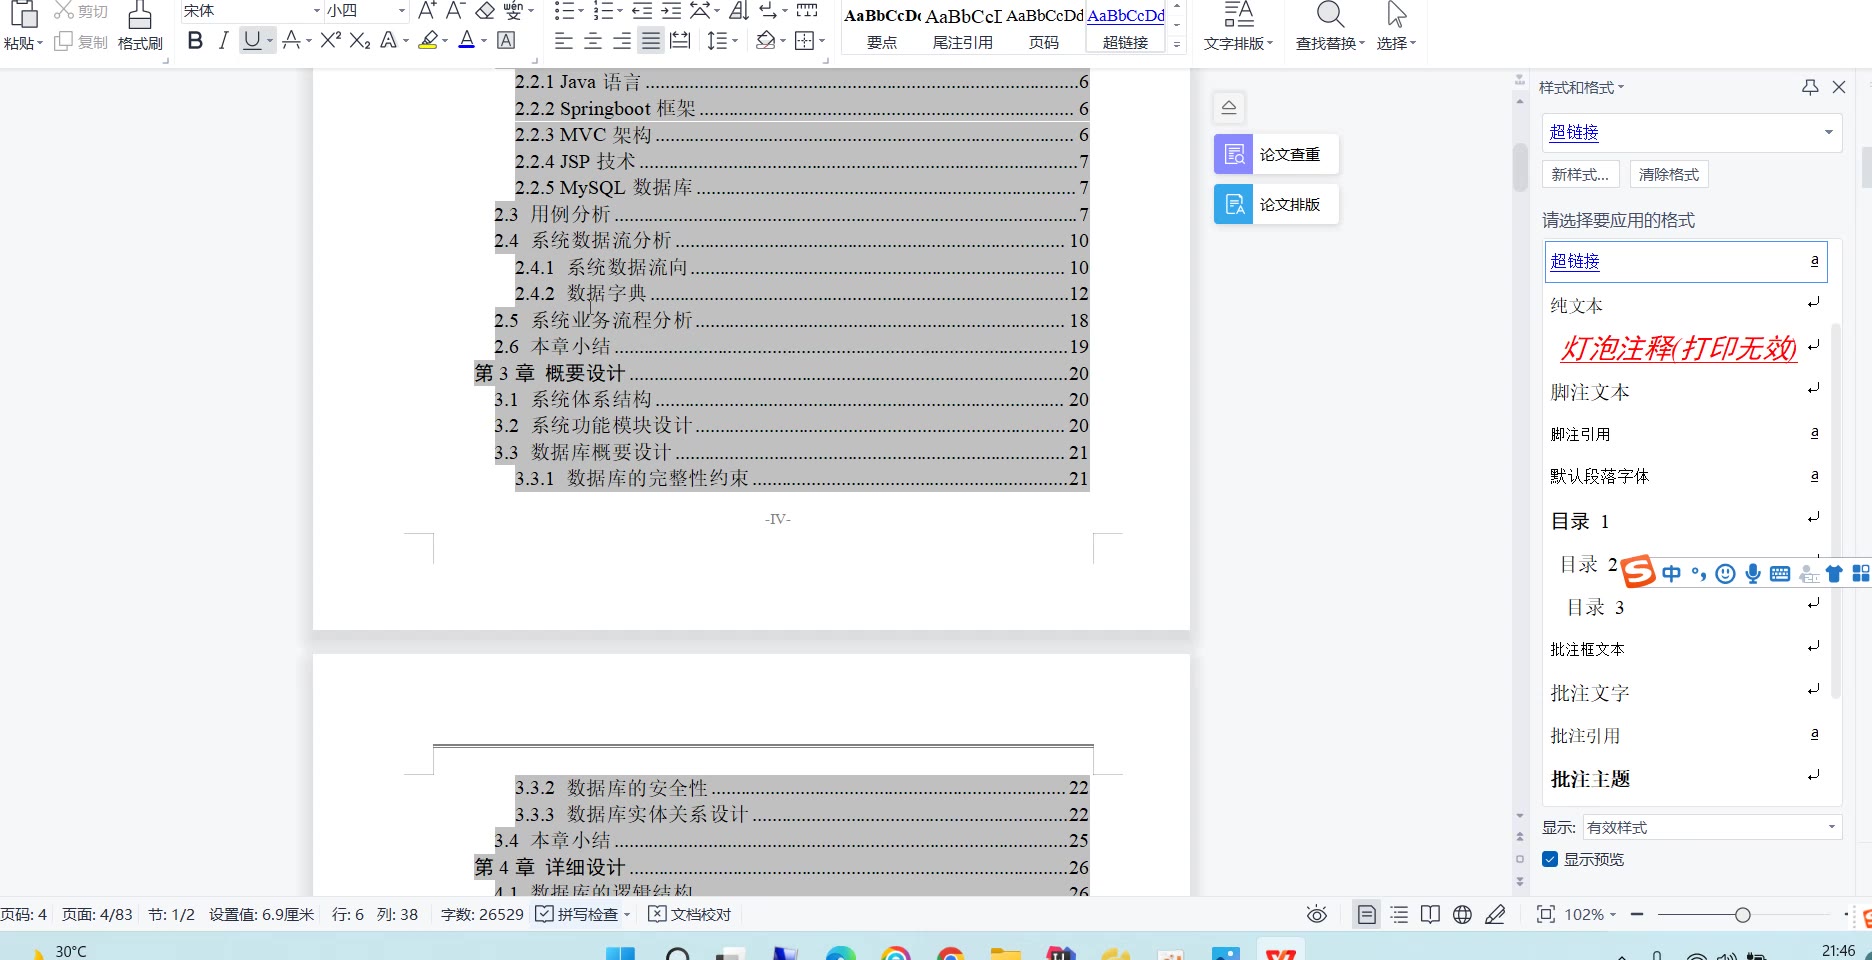The width and height of the screenshot is (1872, 960).
Task: Click the taskbar clock showing 21:46
Action: (x=1838, y=951)
